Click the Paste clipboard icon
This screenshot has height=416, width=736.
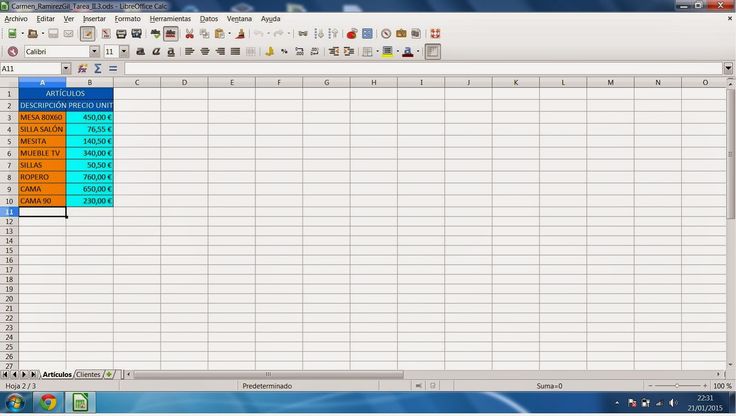tap(219, 33)
